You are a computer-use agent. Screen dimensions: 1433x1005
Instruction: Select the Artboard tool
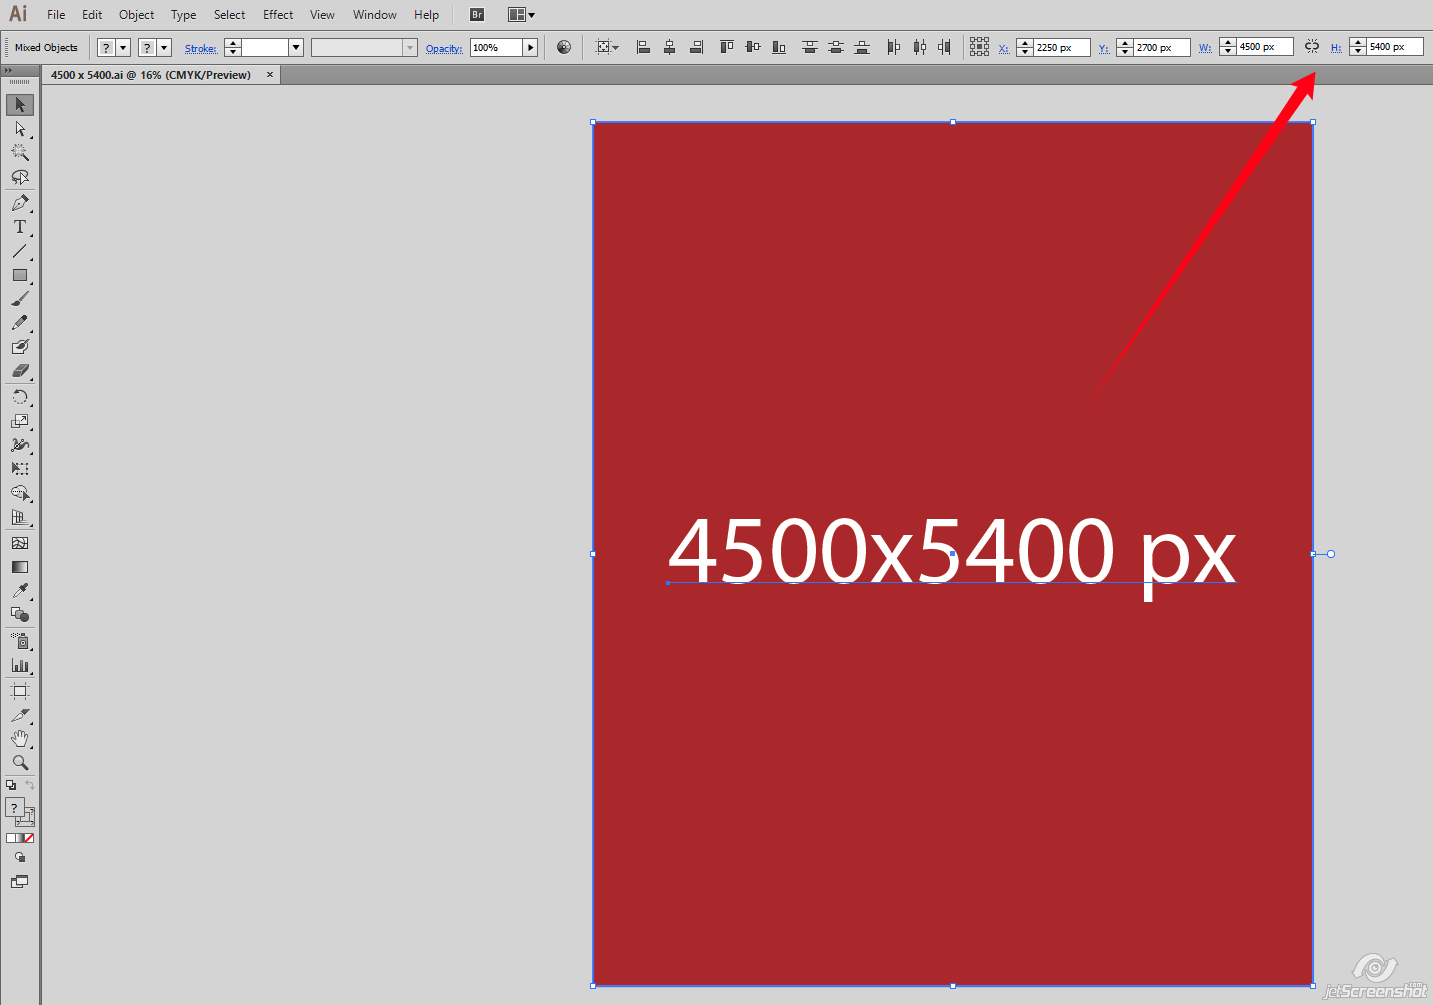click(20, 691)
